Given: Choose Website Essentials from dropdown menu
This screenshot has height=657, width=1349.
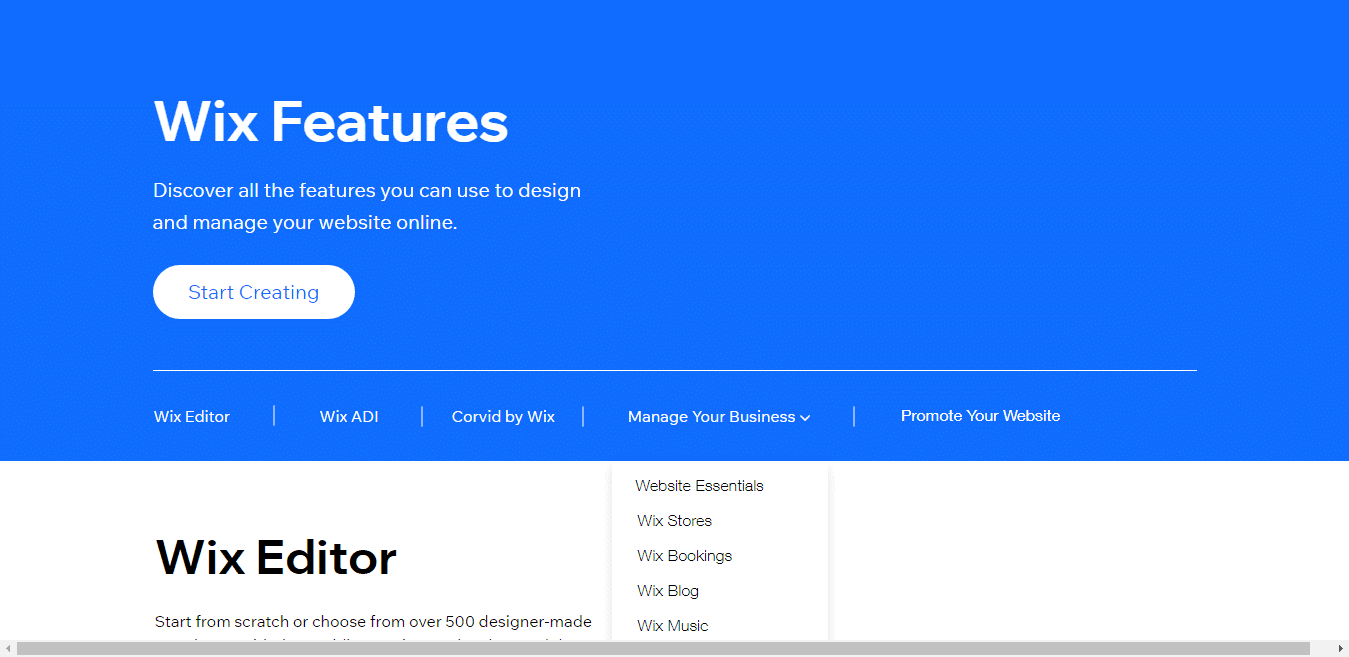Looking at the screenshot, I should (699, 486).
